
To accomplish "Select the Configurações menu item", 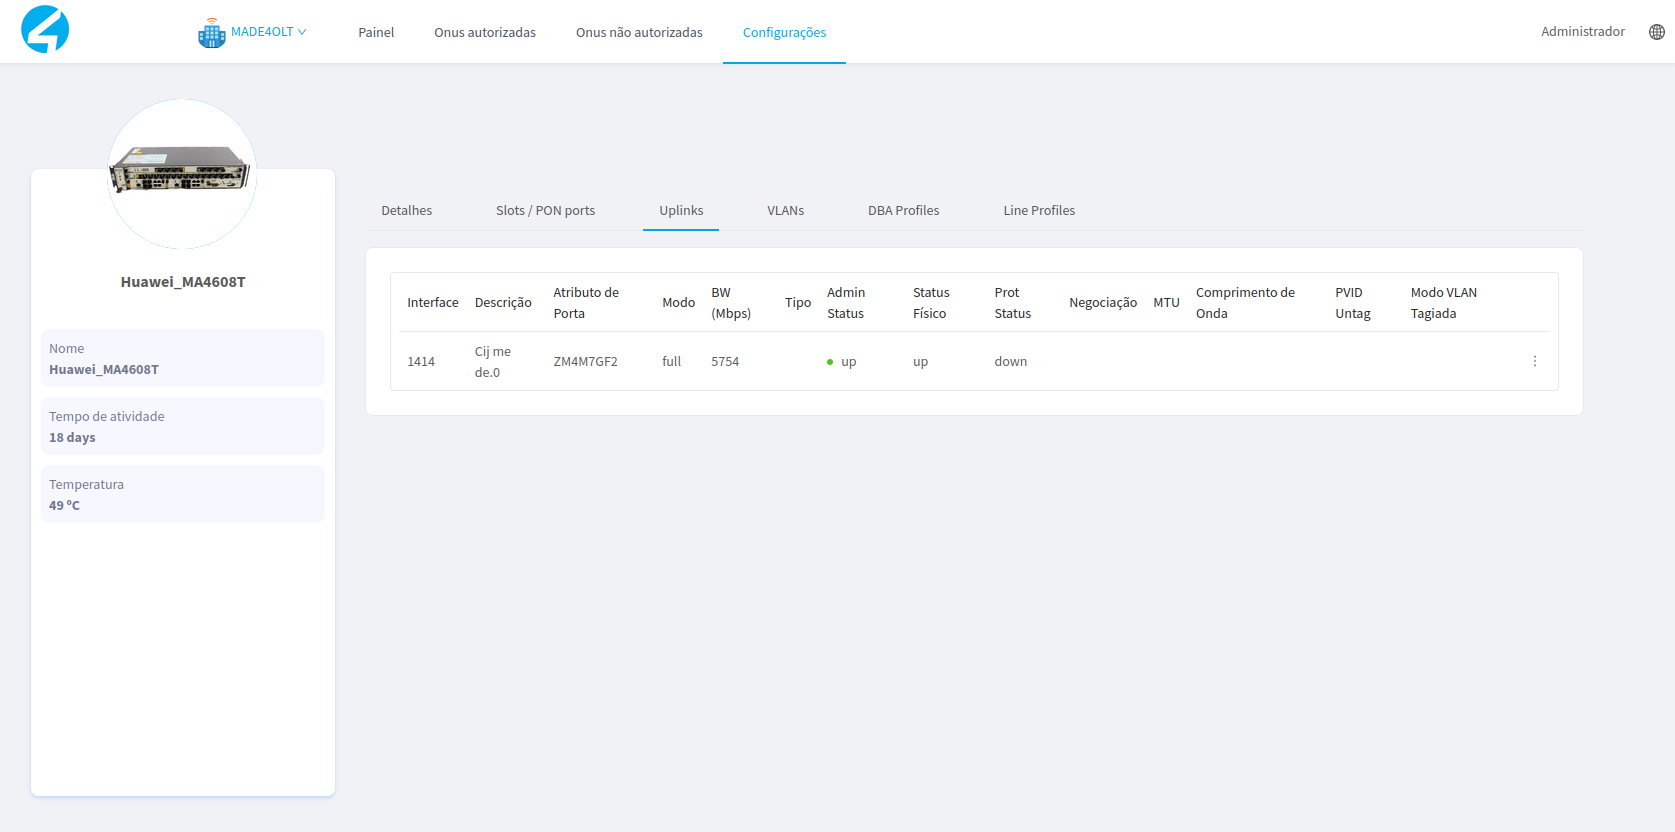I will 784,32.
